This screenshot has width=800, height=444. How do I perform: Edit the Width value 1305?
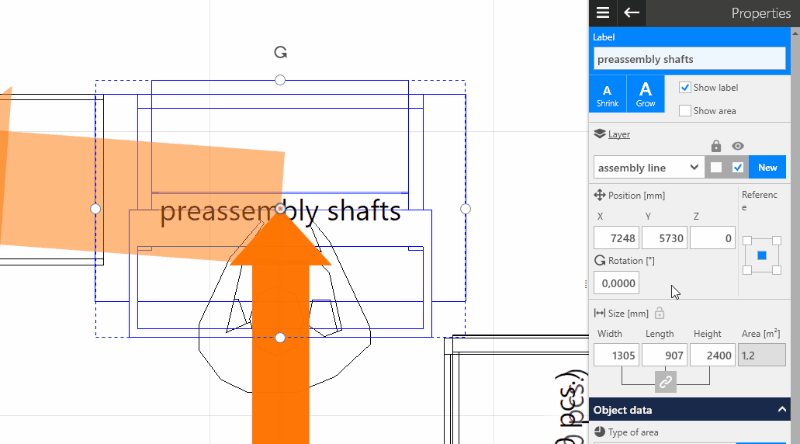coord(616,355)
